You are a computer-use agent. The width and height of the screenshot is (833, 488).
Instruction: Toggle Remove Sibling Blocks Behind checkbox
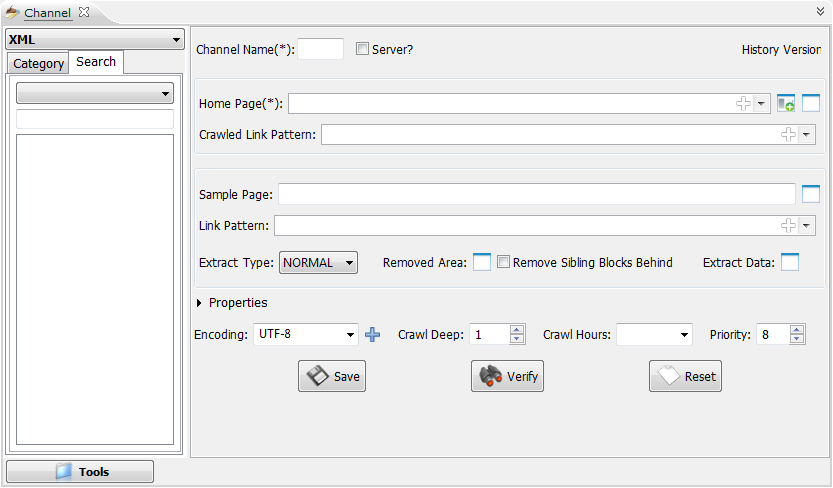(504, 262)
